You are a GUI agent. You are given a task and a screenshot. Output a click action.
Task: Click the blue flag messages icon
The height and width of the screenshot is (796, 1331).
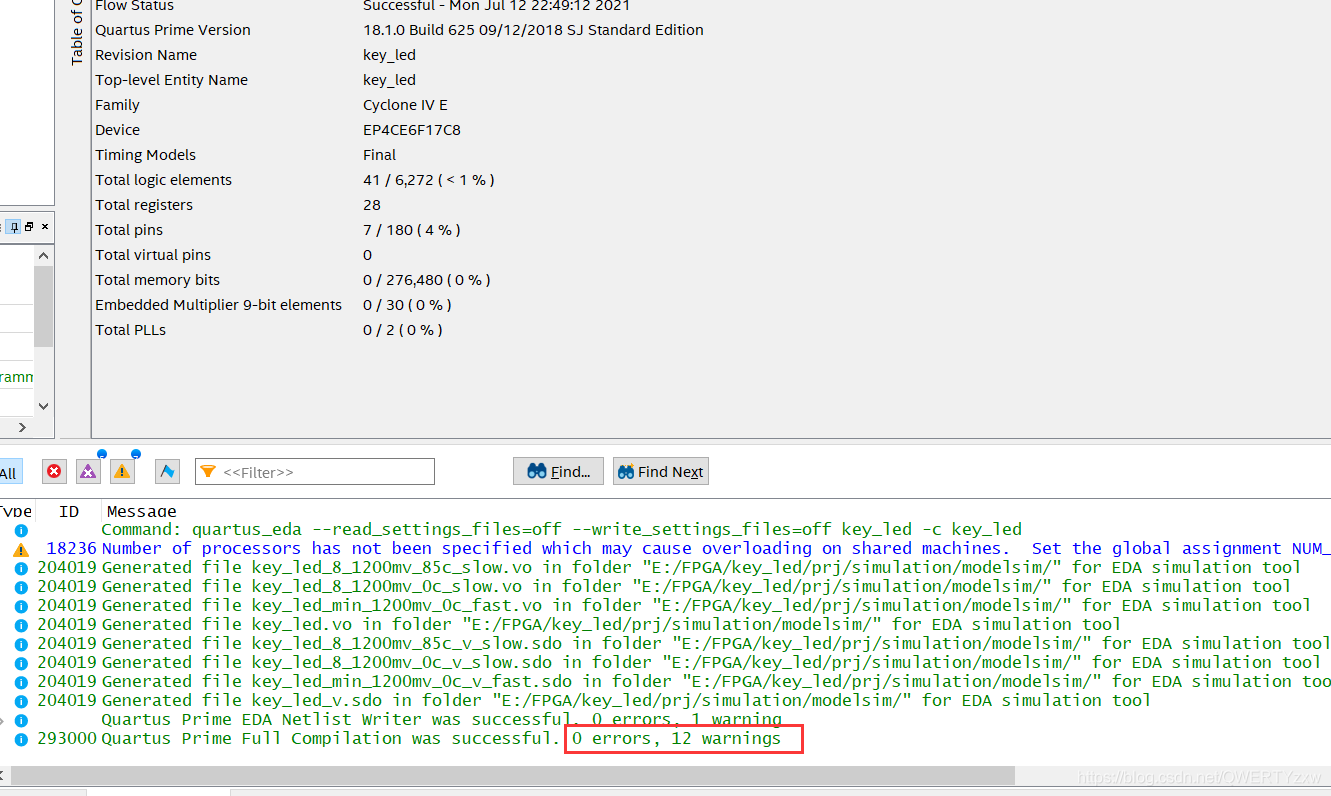tap(167, 471)
